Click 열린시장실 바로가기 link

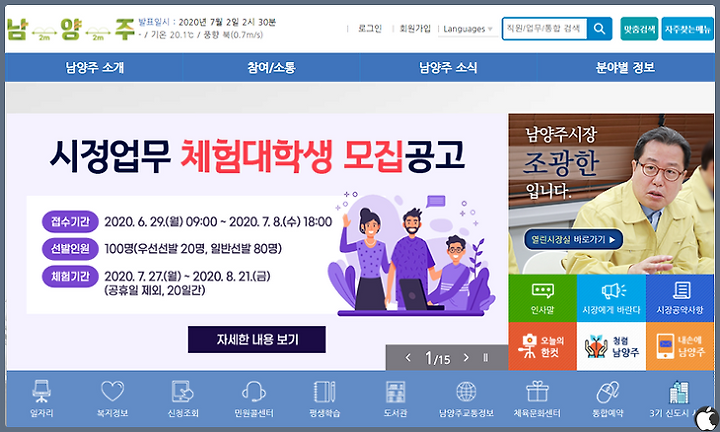[x=573, y=240]
